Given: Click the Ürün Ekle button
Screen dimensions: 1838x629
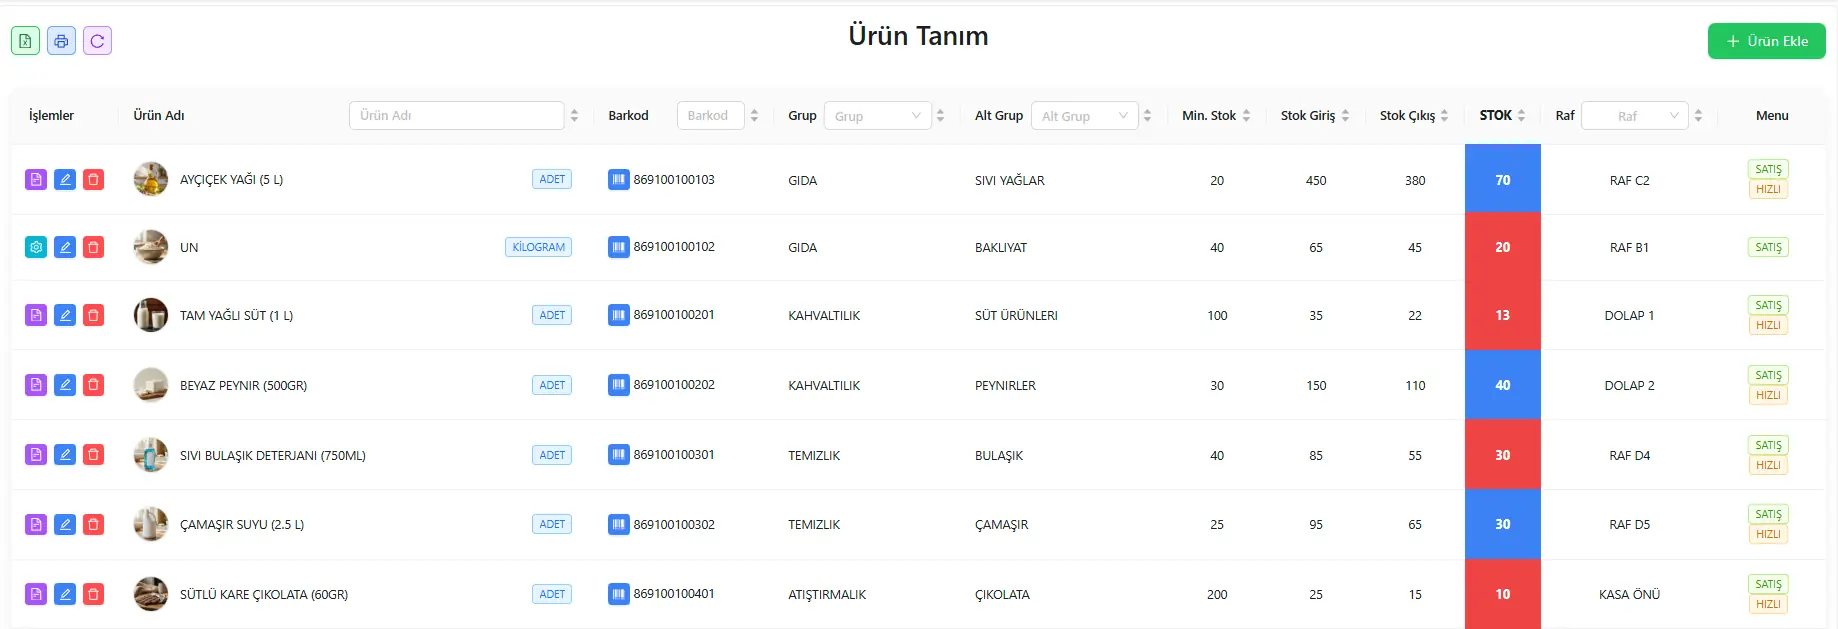Looking at the screenshot, I should [x=1766, y=41].
